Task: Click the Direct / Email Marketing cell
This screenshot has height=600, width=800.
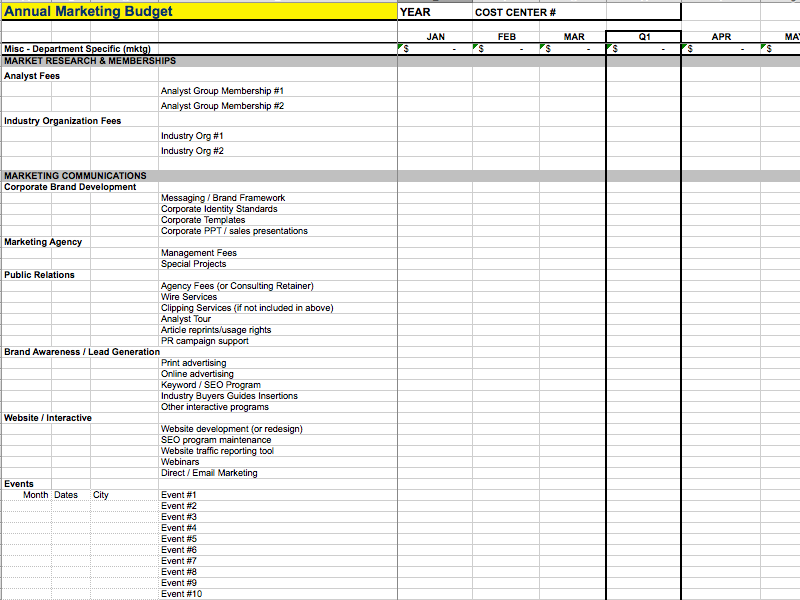Action: pos(209,473)
